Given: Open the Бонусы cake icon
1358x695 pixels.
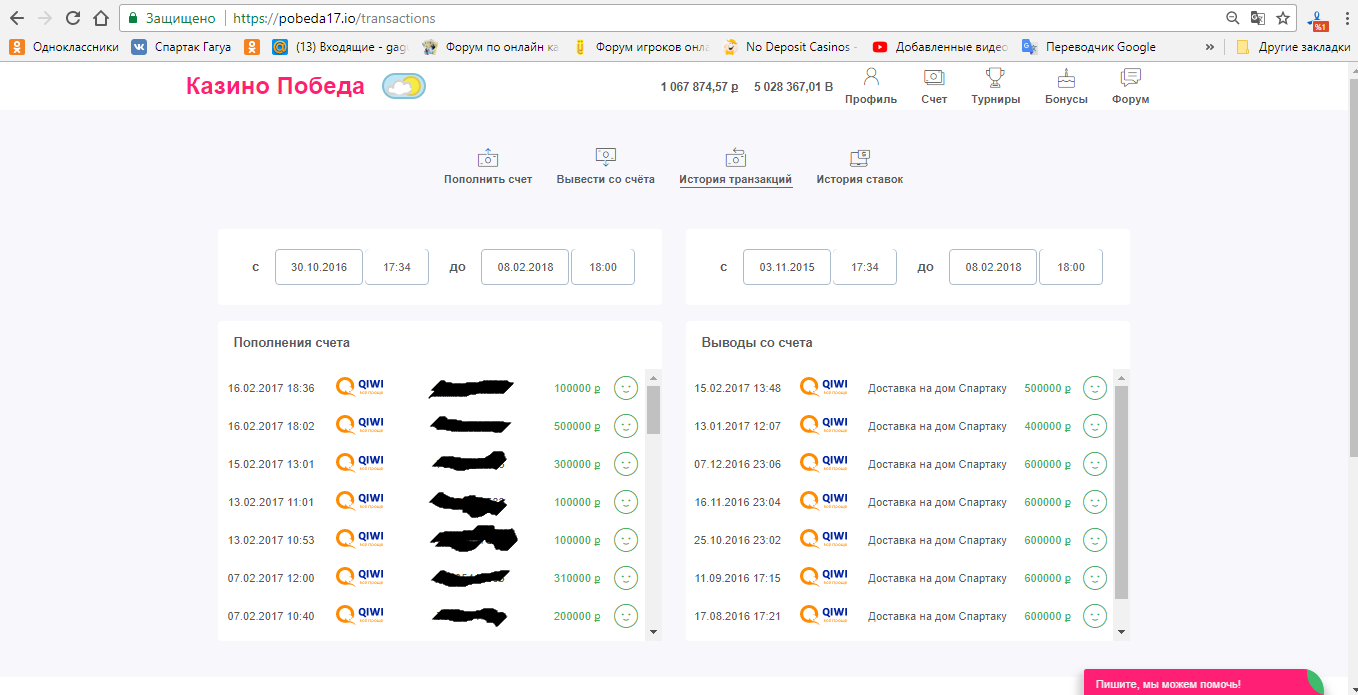Looking at the screenshot, I should [x=1066, y=78].
